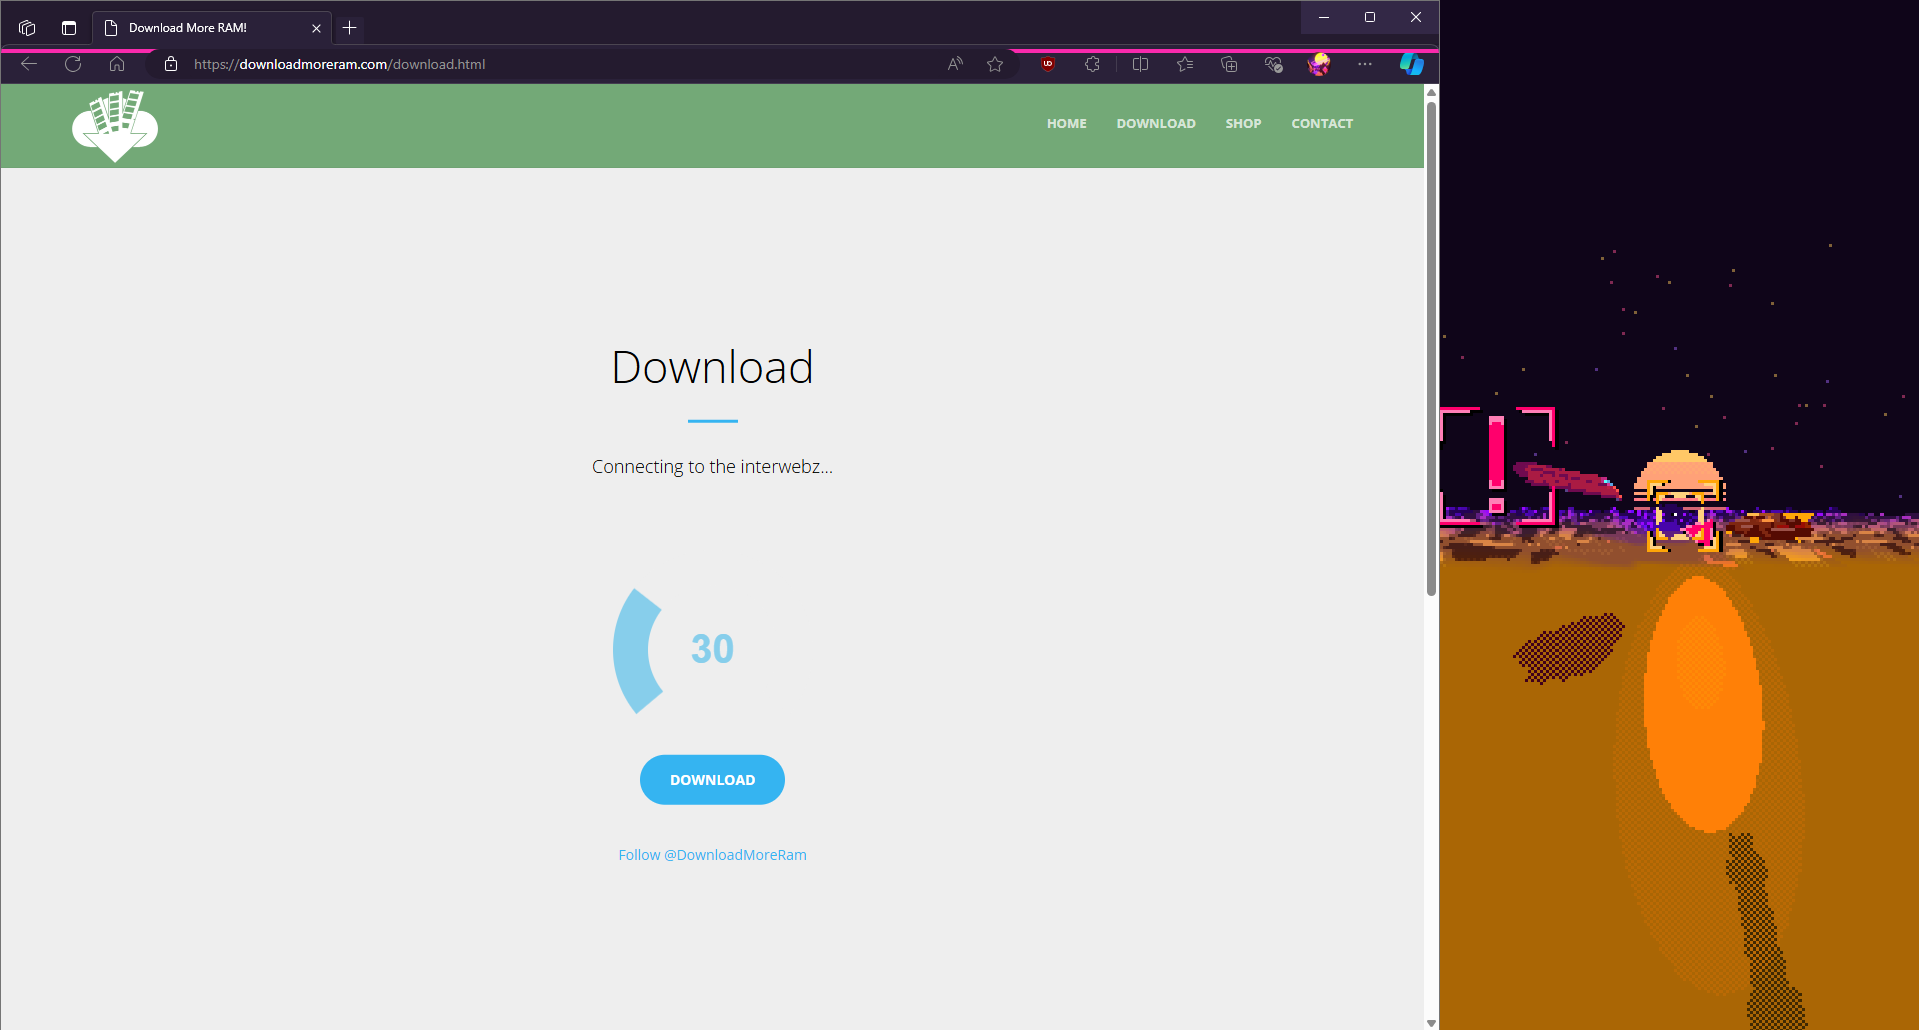1919x1030 pixels.
Task: Open the workspaces icon in title bar
Action: (27, 28)
